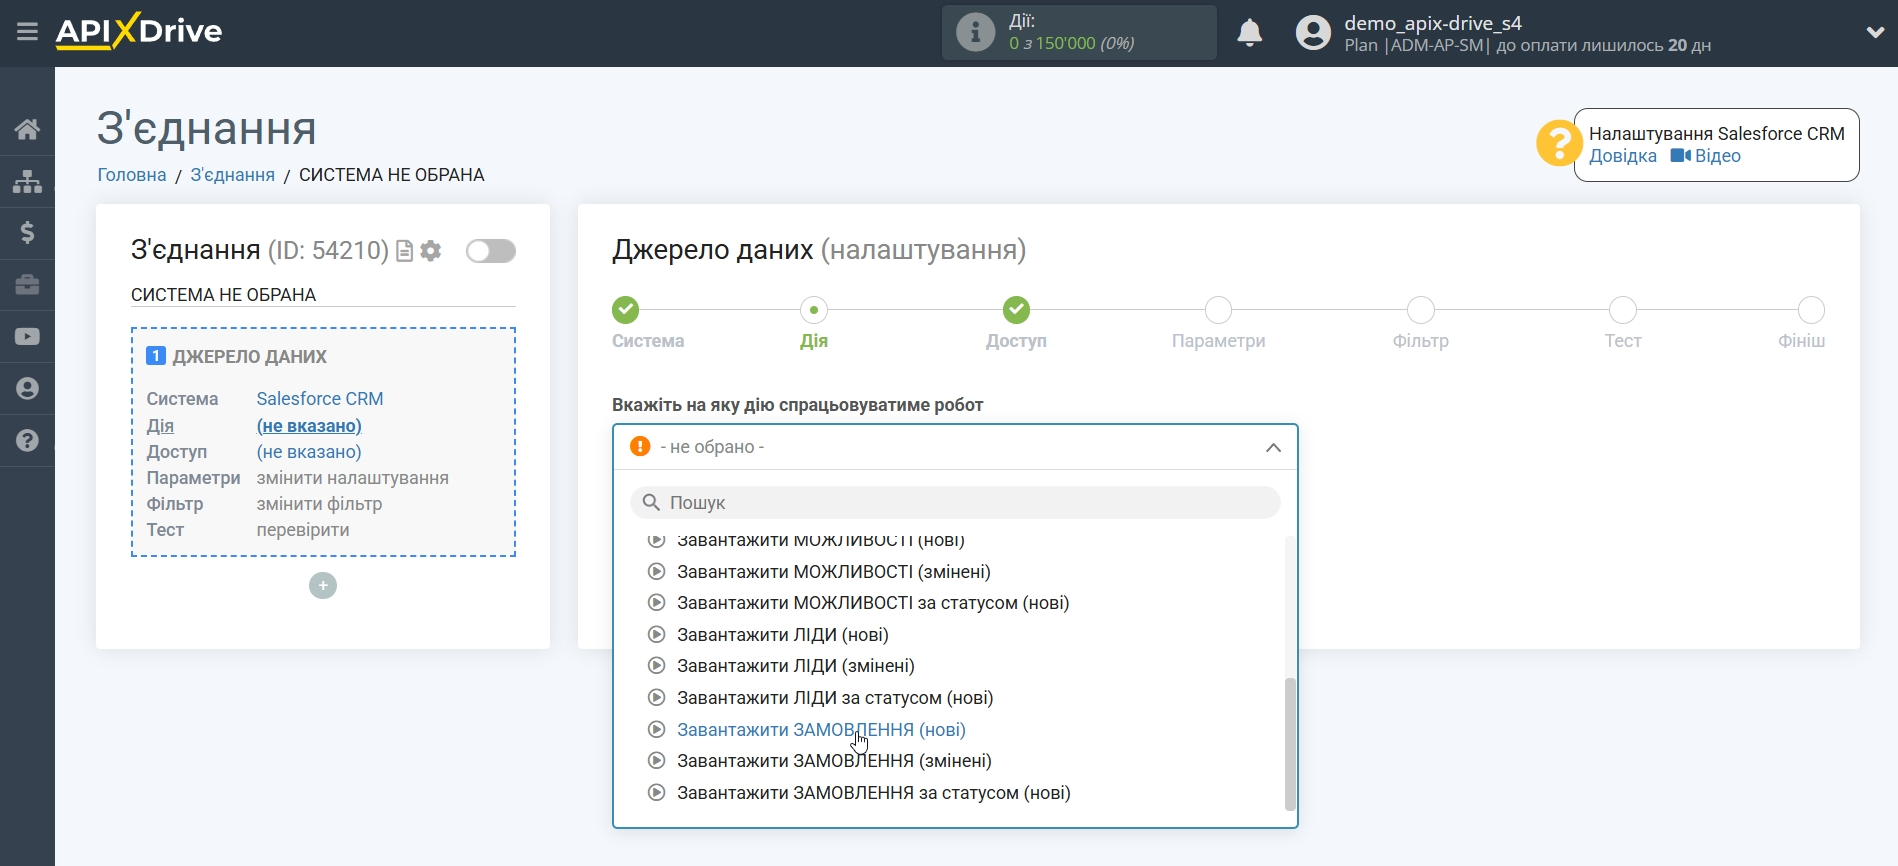Collapse the action dropdown '- не обрано -'
1898x866 pixels.
[x=955, y=447]
